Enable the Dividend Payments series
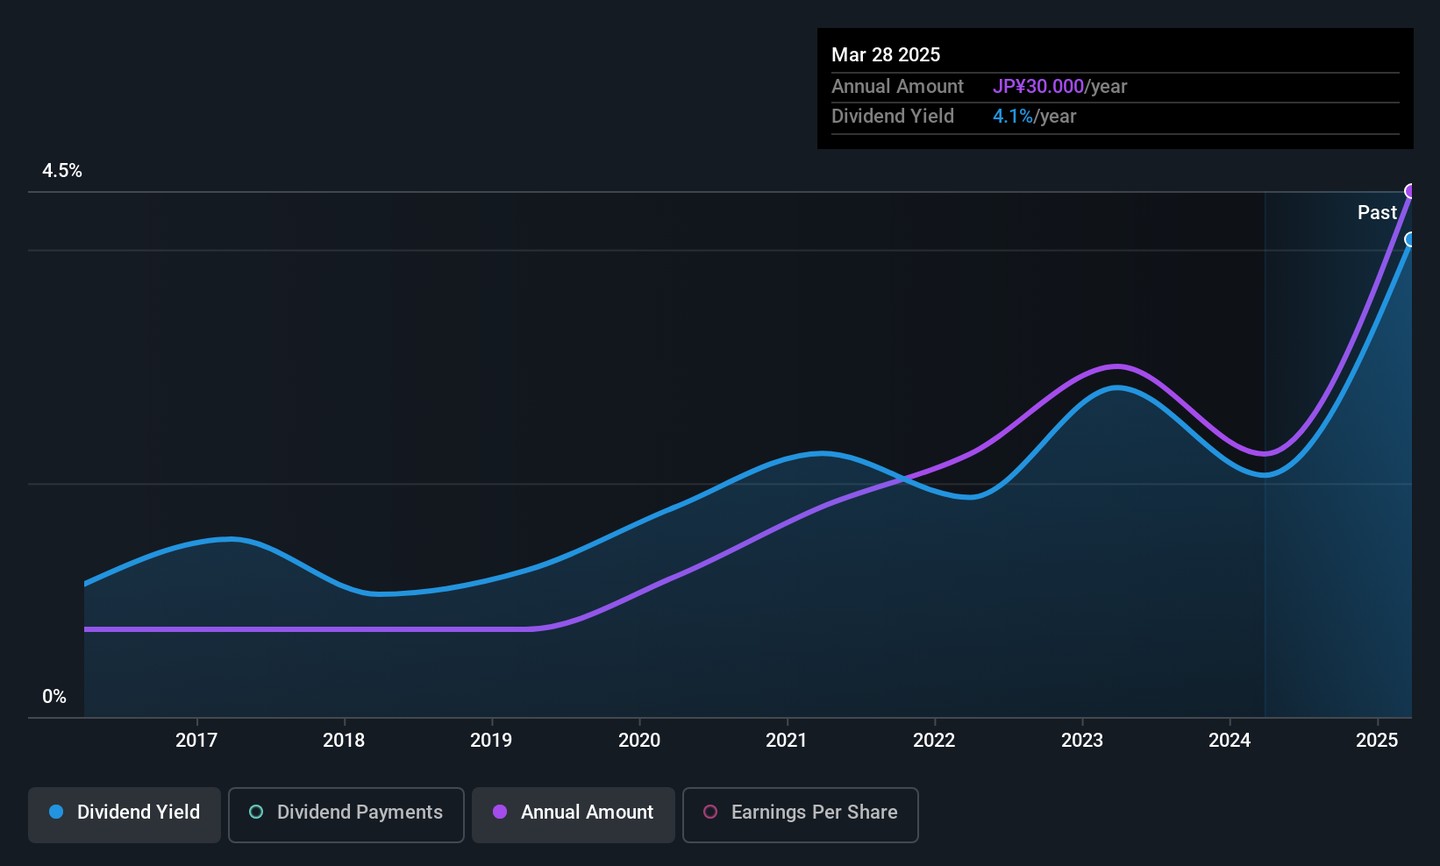Screen dimensions: 1440x866 346,814
